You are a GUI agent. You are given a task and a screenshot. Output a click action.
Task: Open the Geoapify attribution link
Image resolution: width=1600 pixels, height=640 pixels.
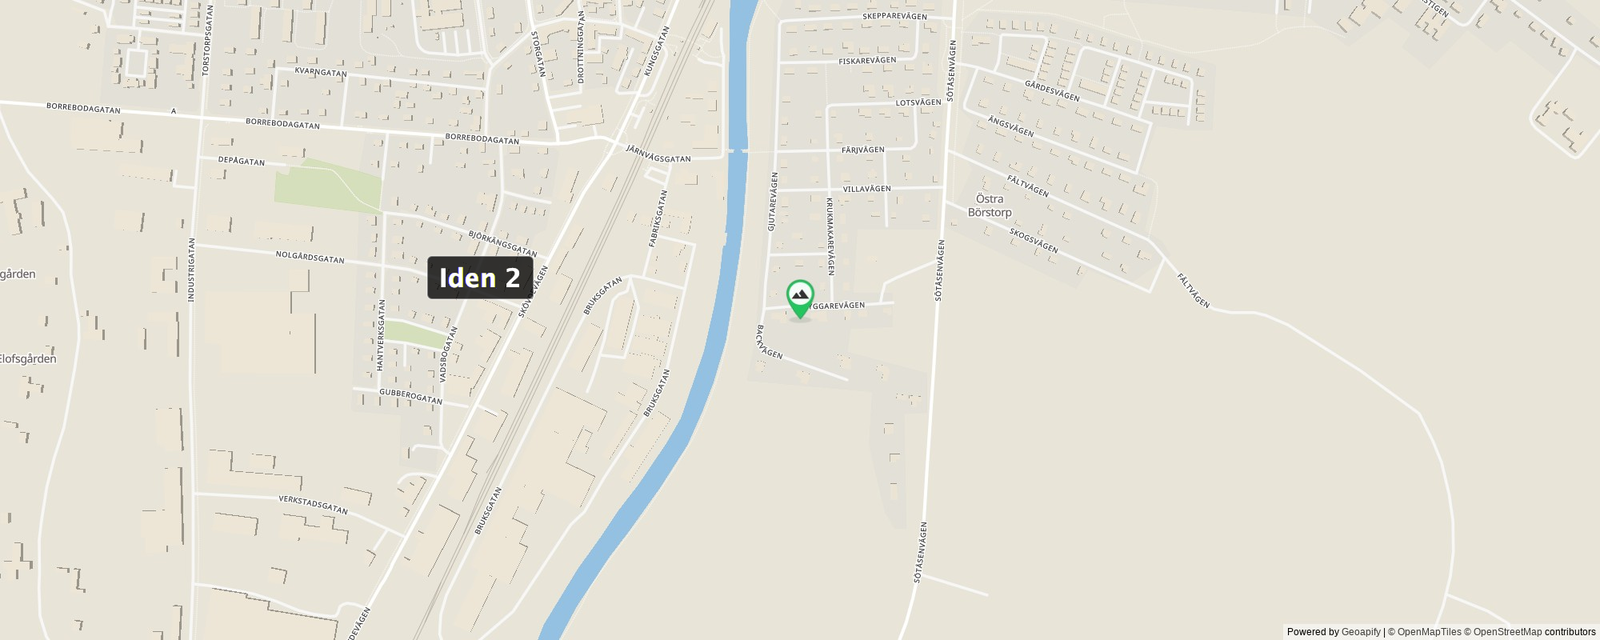(1360, 632)
